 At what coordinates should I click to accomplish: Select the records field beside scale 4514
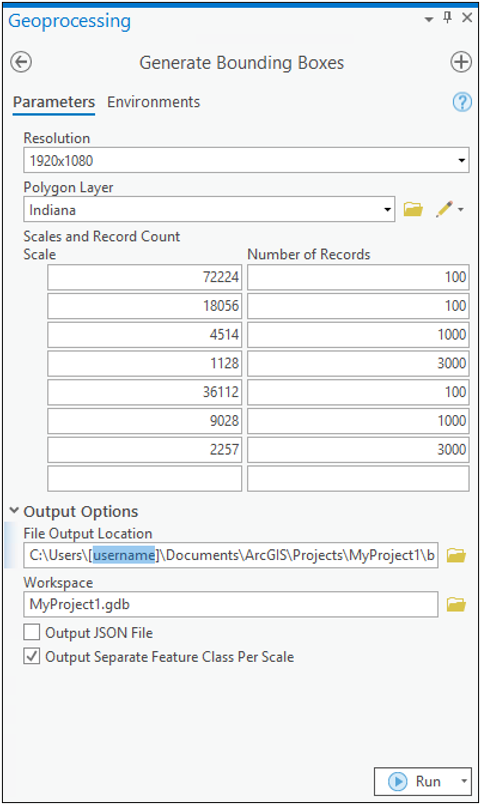pyautogui.click(x=358, y=335)
